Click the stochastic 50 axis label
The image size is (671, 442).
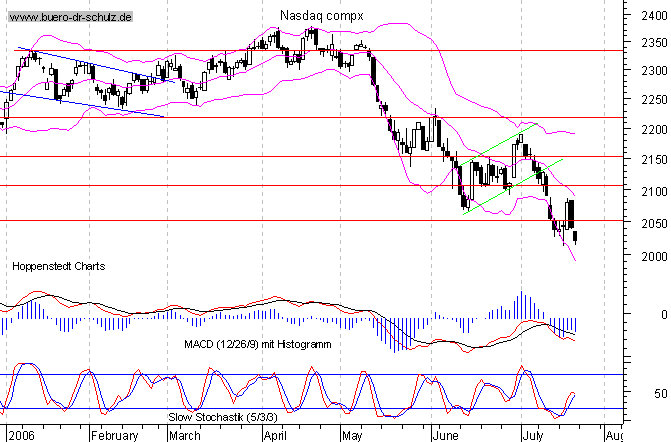coord(660,393)
